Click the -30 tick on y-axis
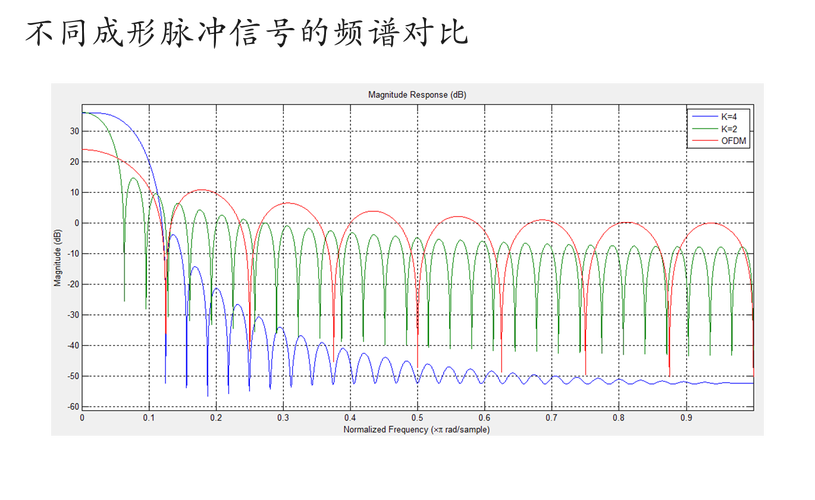This screenshot has height=500, width=815. click(x=72, y=315)
